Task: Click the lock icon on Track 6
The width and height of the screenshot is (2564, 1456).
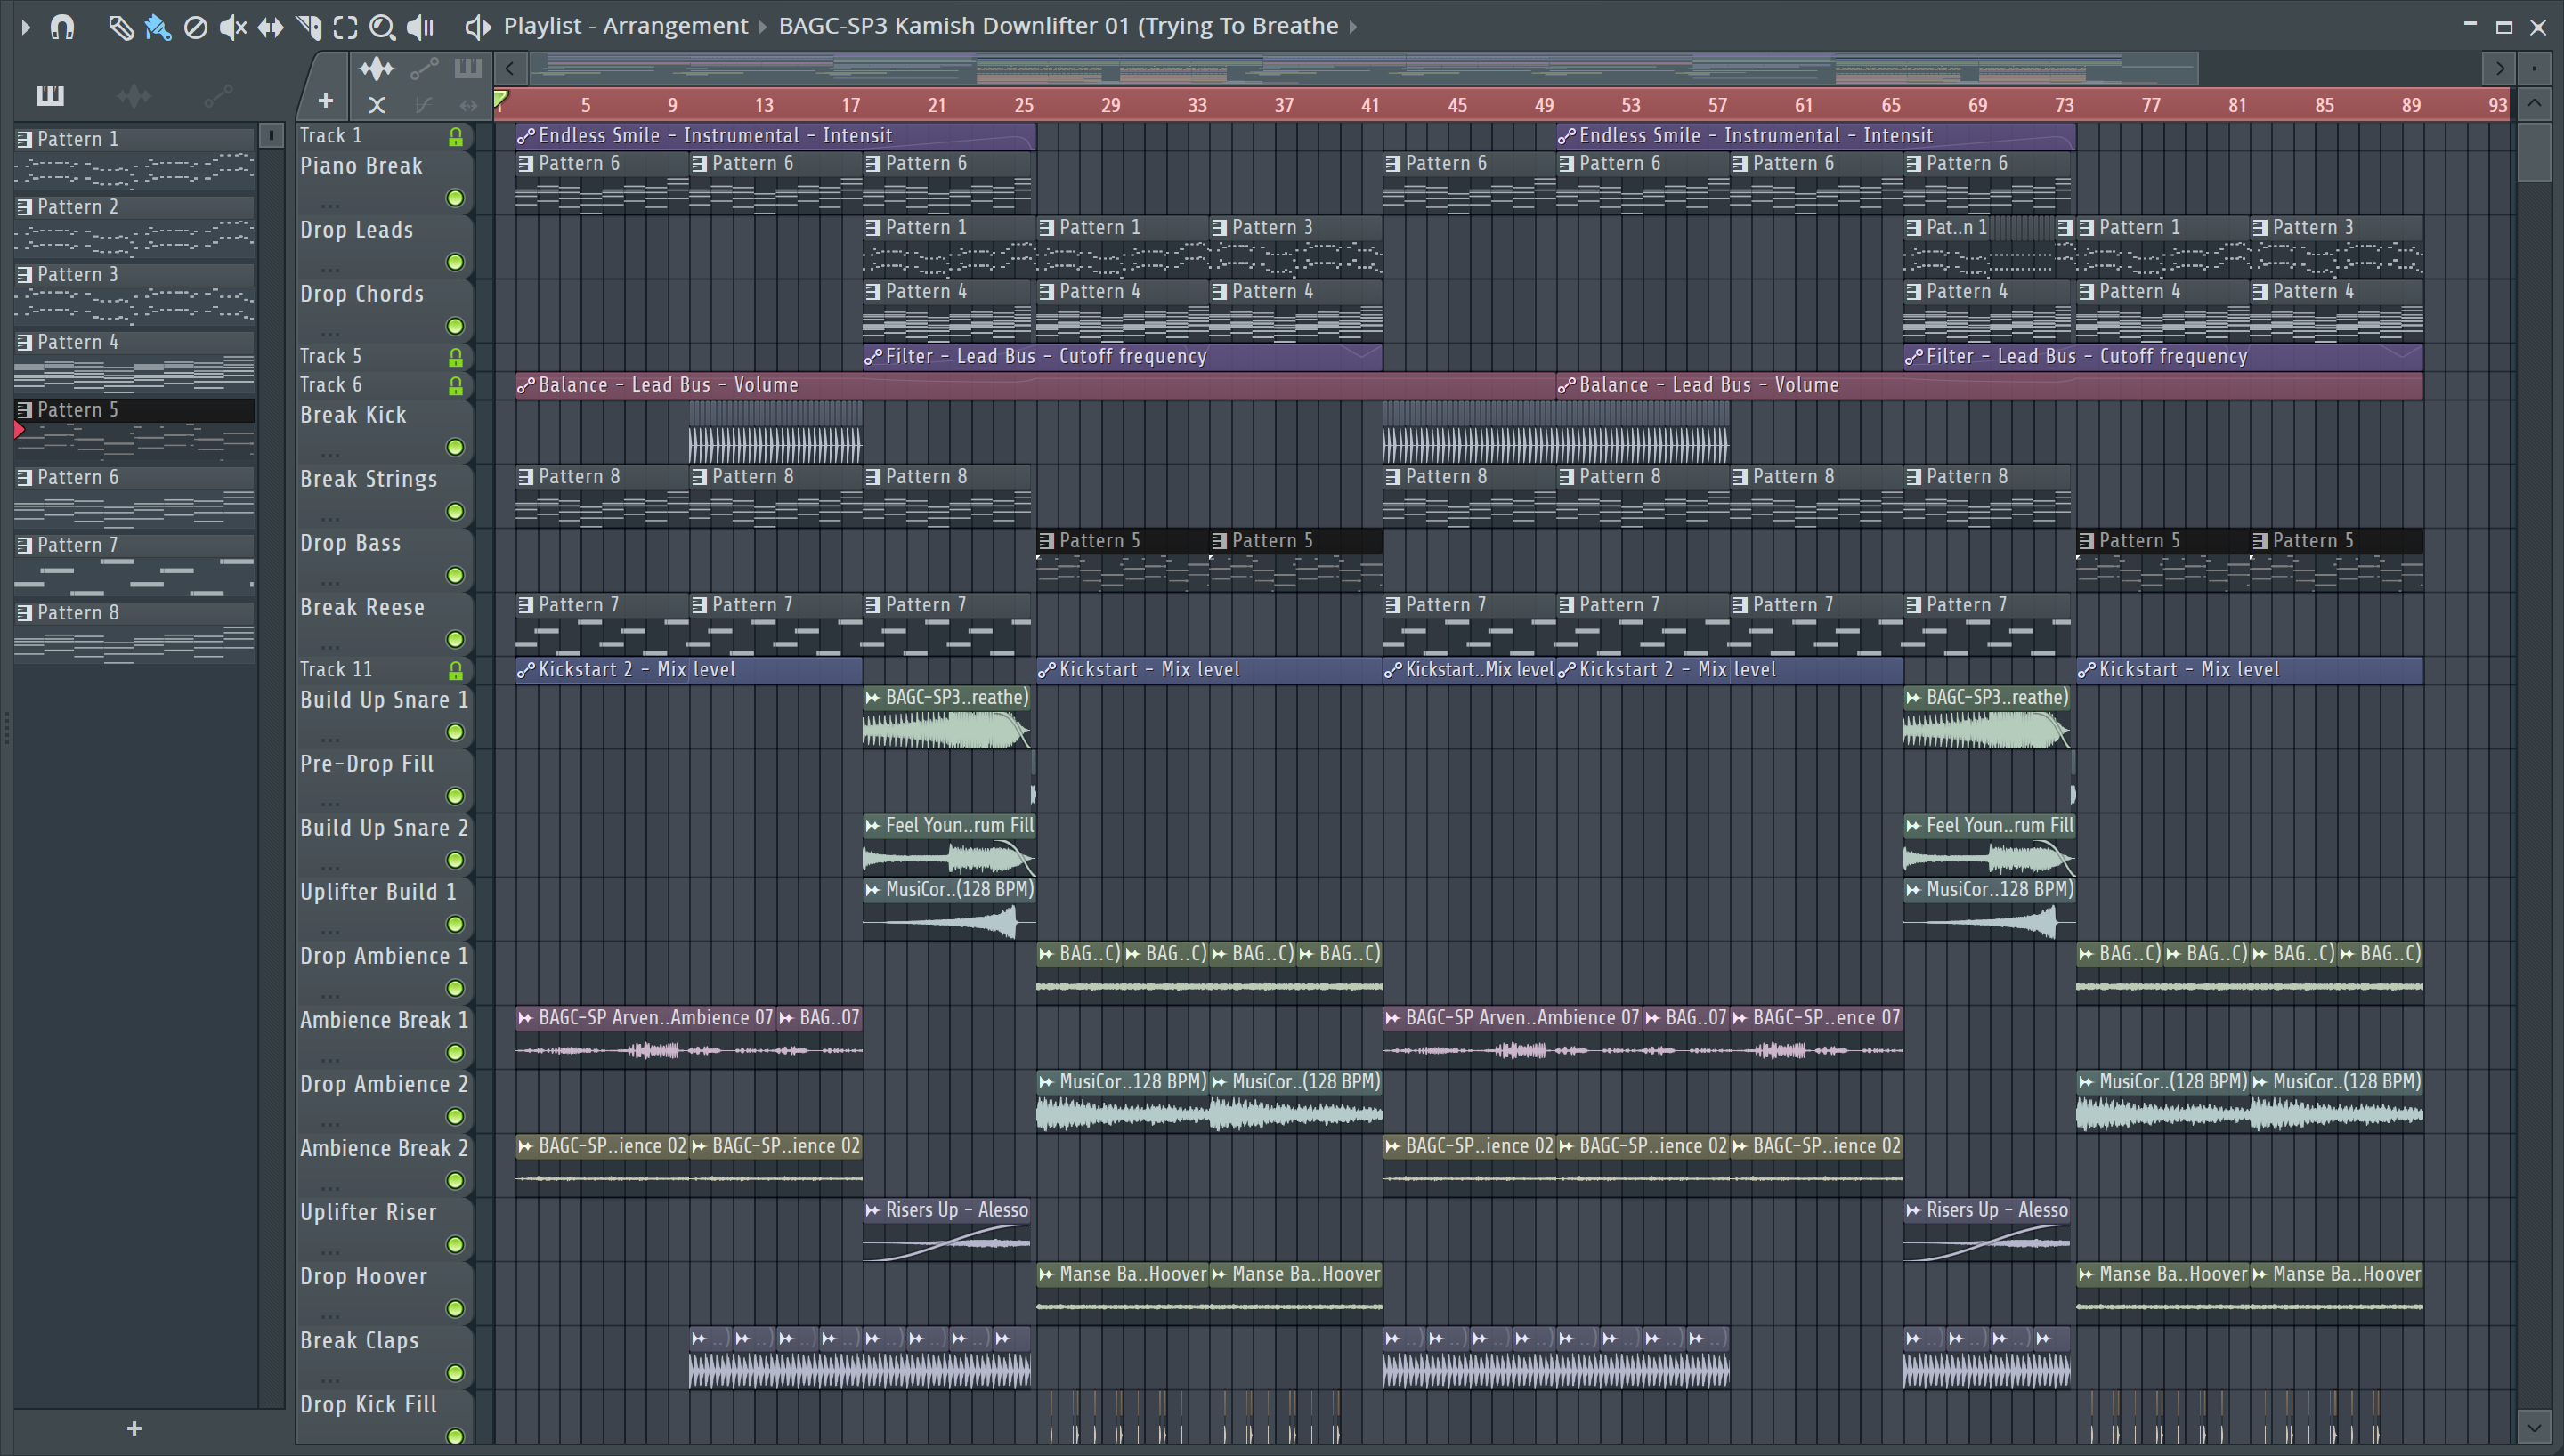Action: pos(455,385)
